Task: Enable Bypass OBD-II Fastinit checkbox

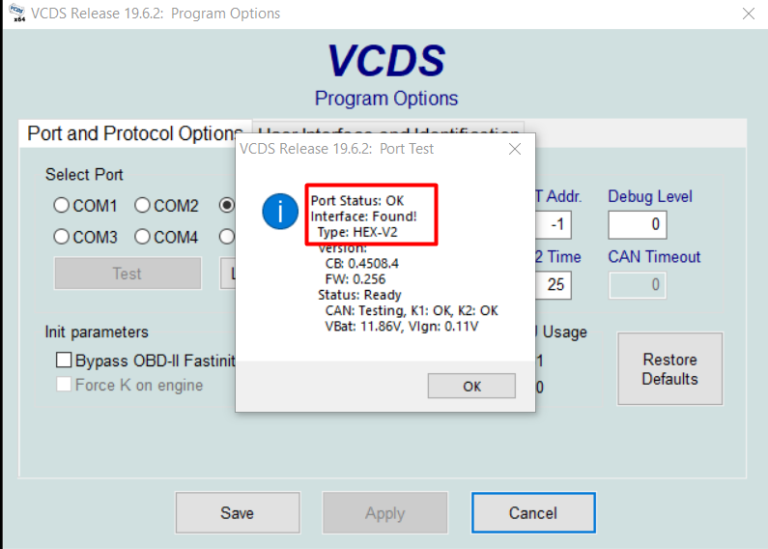Action: [64, 360]
